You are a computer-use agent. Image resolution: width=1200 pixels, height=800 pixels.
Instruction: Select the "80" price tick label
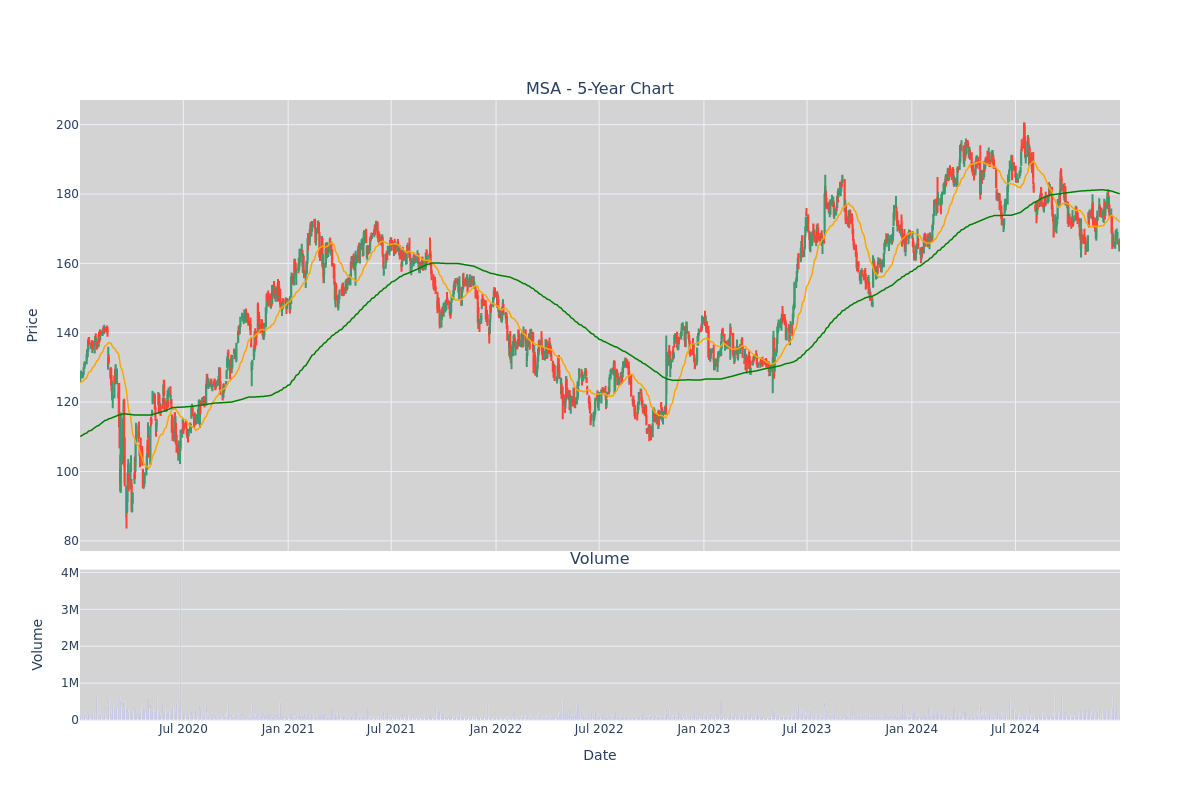(72, 541)
